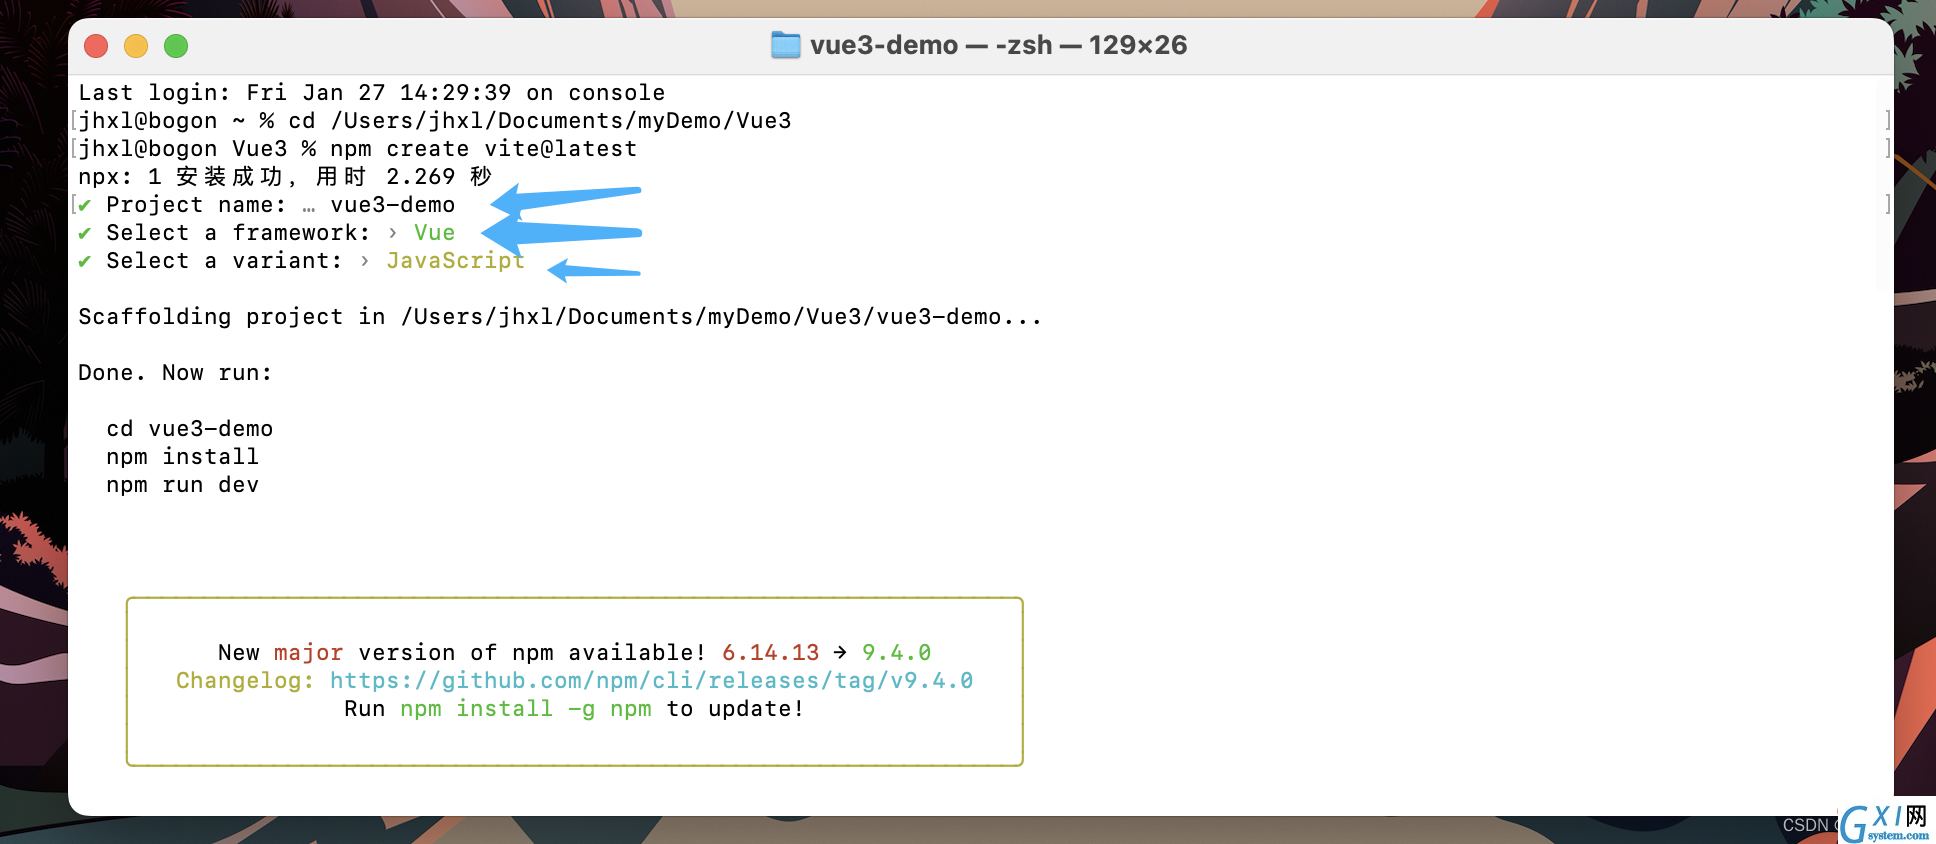
Task: Click the 'cd /Users/jhxl/Documents/myDemo/Vue3' command
Action: click(x=540, y=121)
